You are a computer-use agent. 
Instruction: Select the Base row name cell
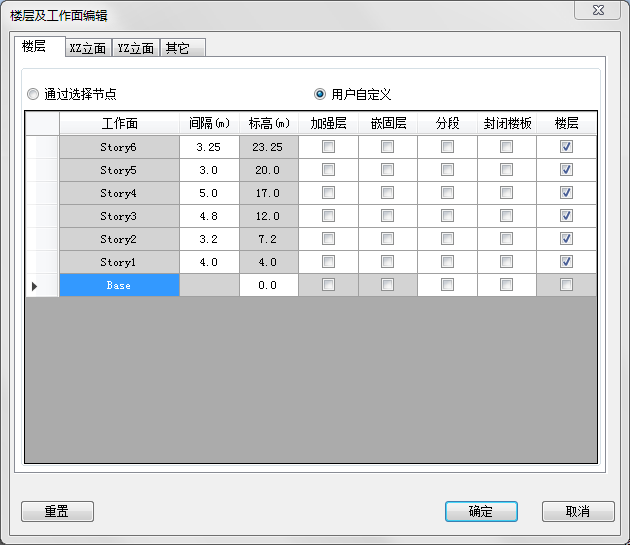click(119, 285)
